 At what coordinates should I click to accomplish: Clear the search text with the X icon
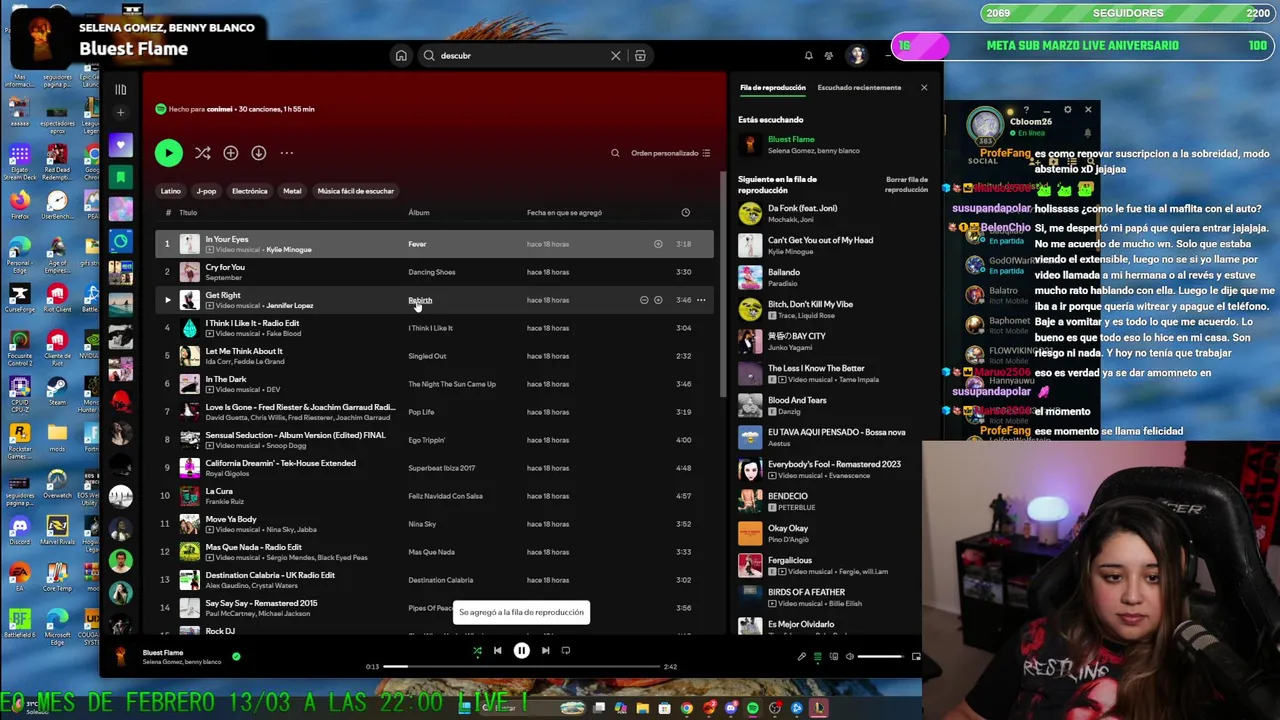pos(616,56)
